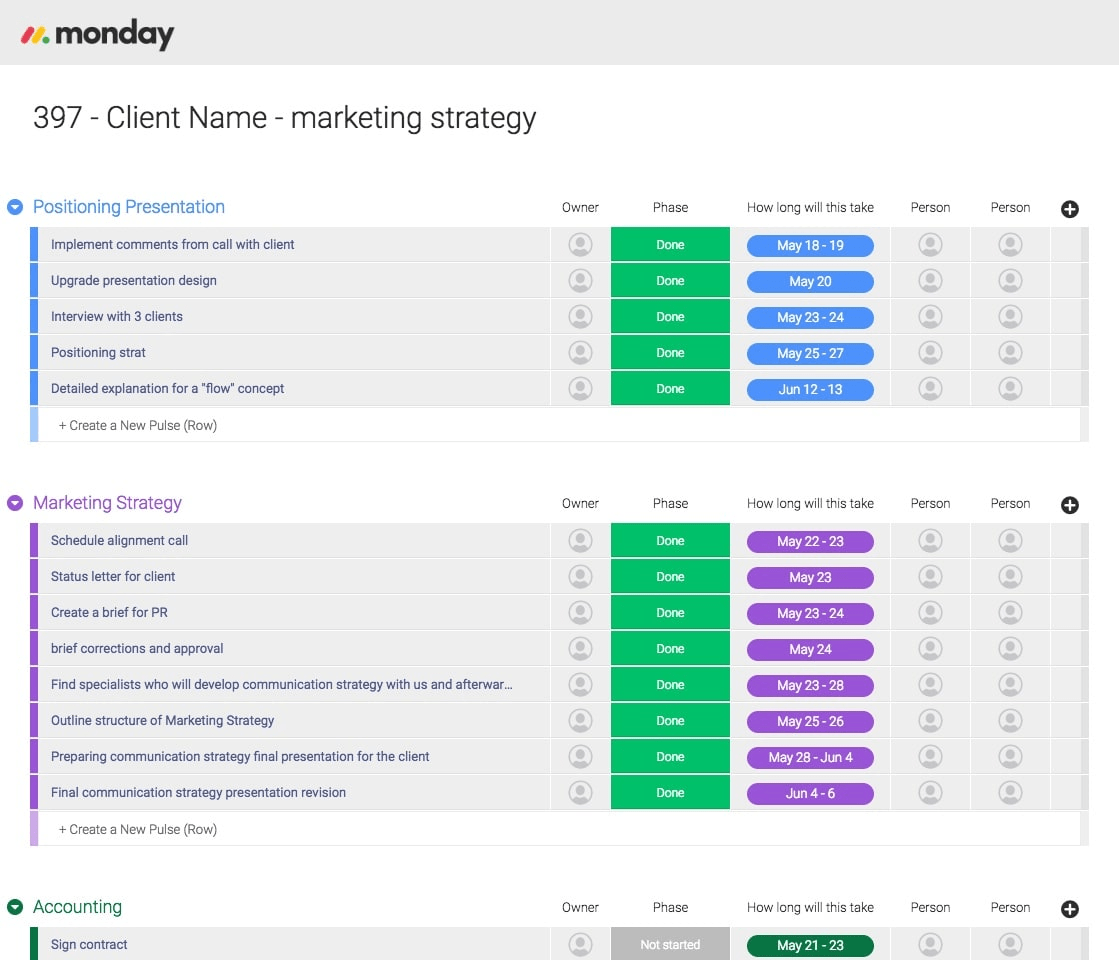The image size is (1119, 960).
Task: Open Find specialists who will develop communication item
Action: [282, 684]
